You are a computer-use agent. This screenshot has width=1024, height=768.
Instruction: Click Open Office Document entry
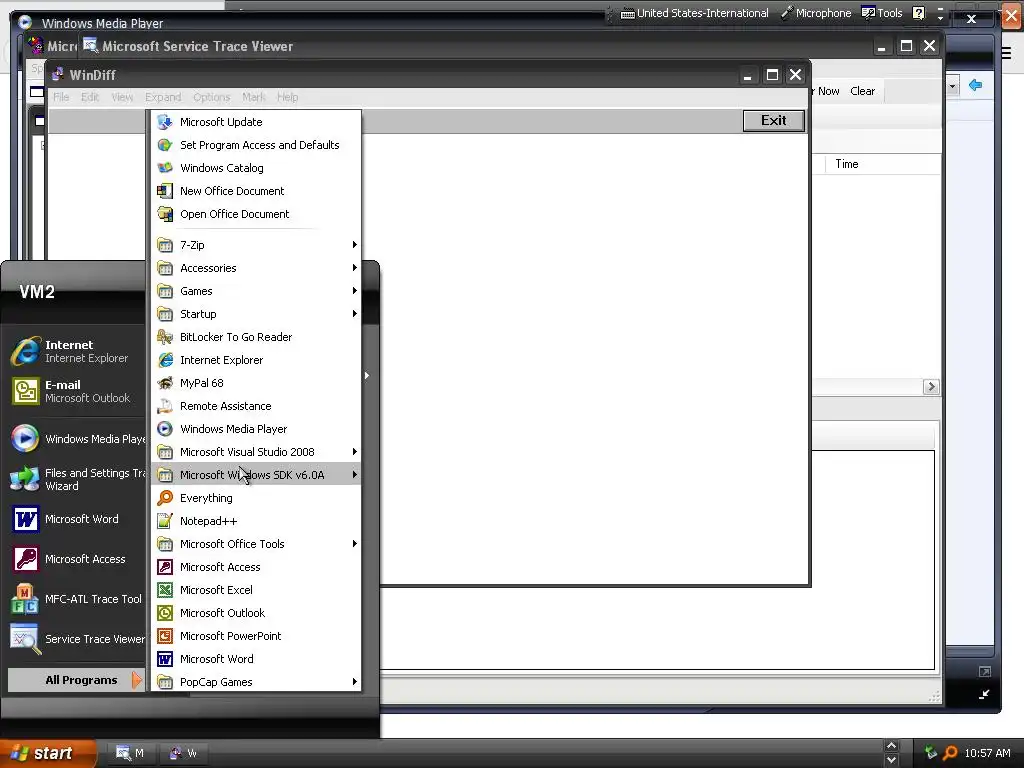coord(256,214)
